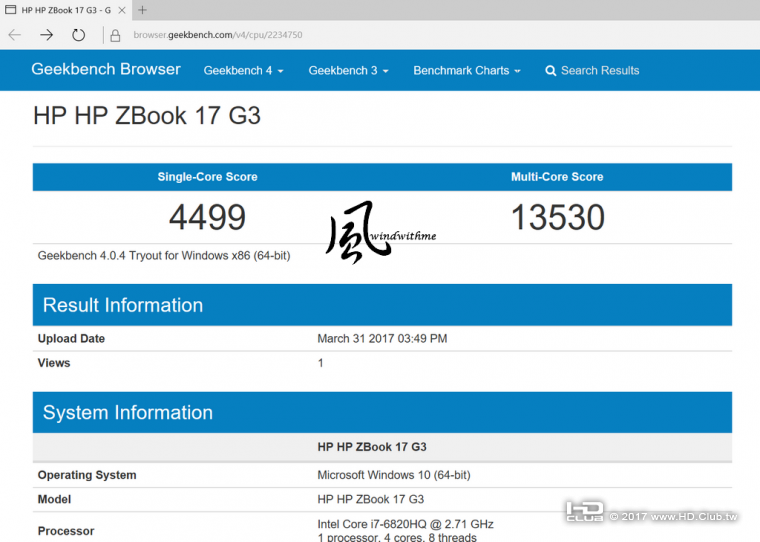This screenshot has width=760, height=542.
Task: Select the multi-core score 13530
Action: pyautogui.click(x=557, y=217)
